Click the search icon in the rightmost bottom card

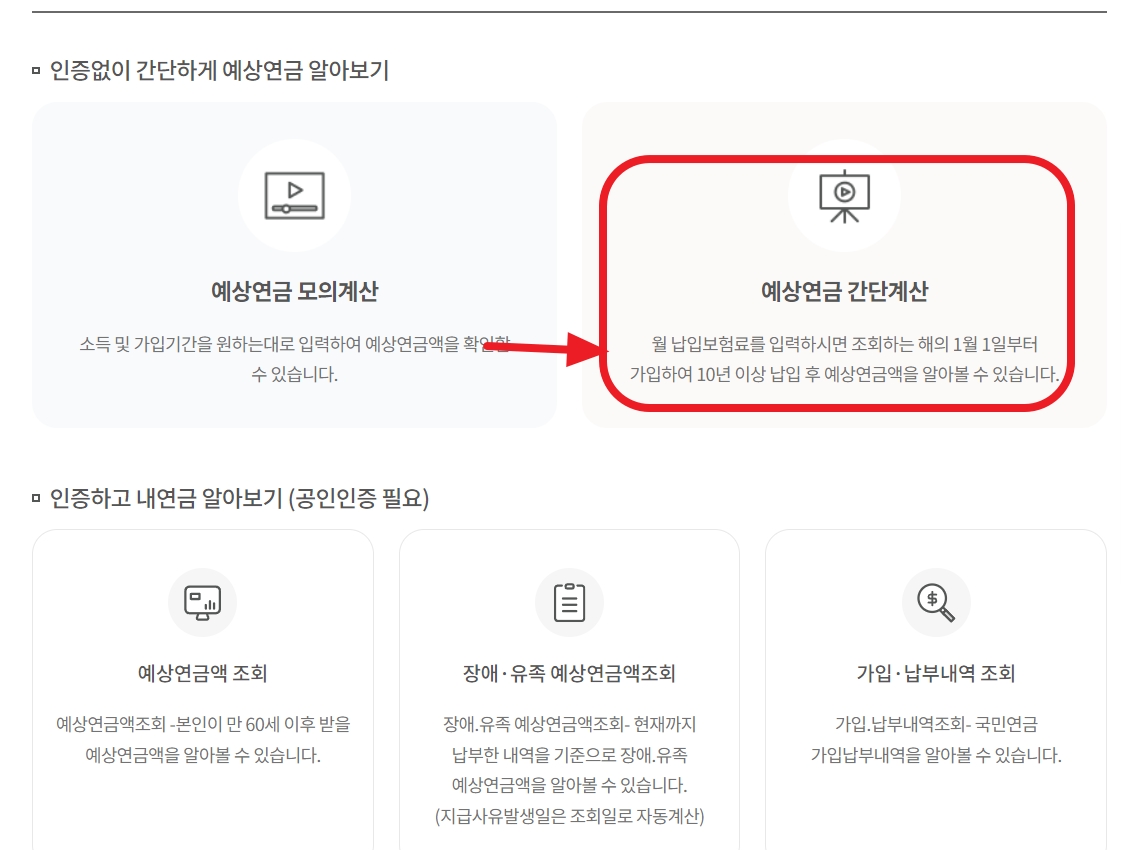click(x=936, y=601)
